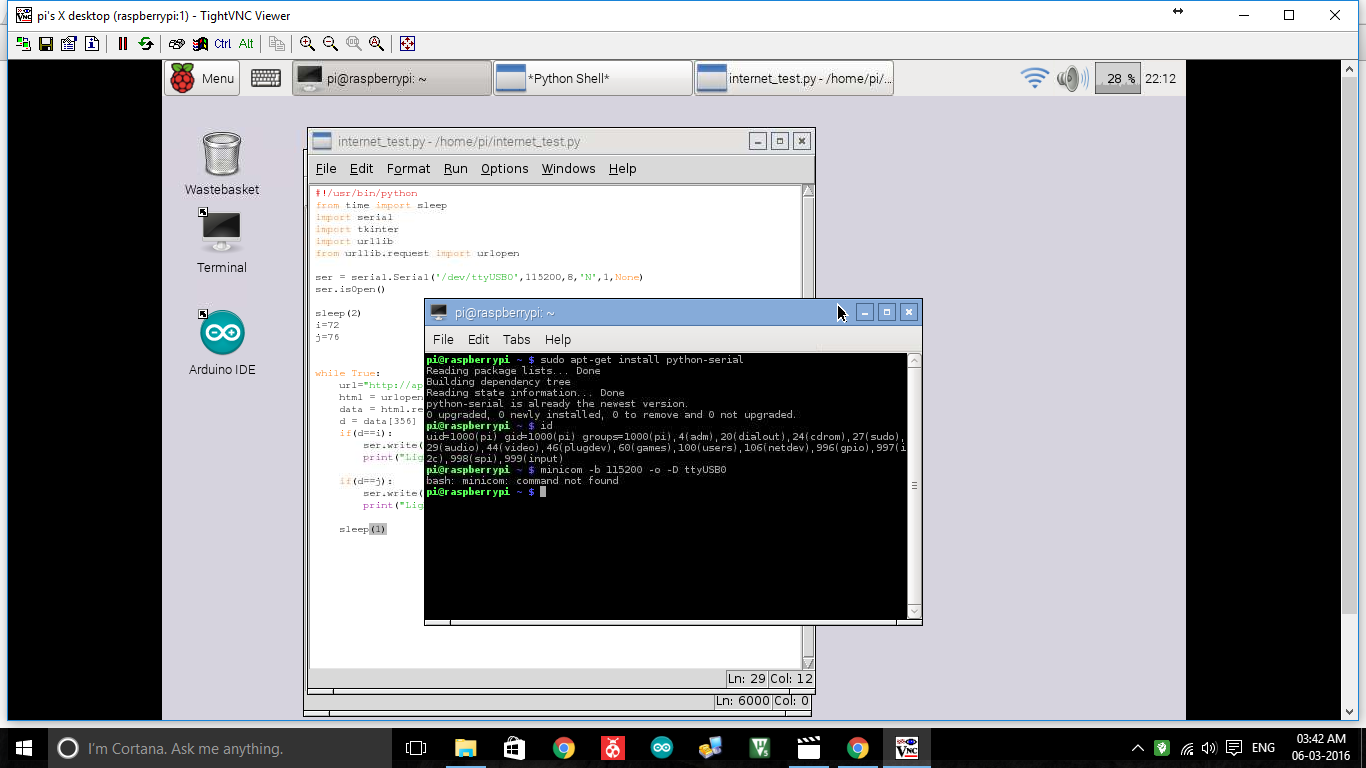Open TightVNC connection options icon
The width and height of the screenshot is (1366, 768).
[x=69, y=44]
